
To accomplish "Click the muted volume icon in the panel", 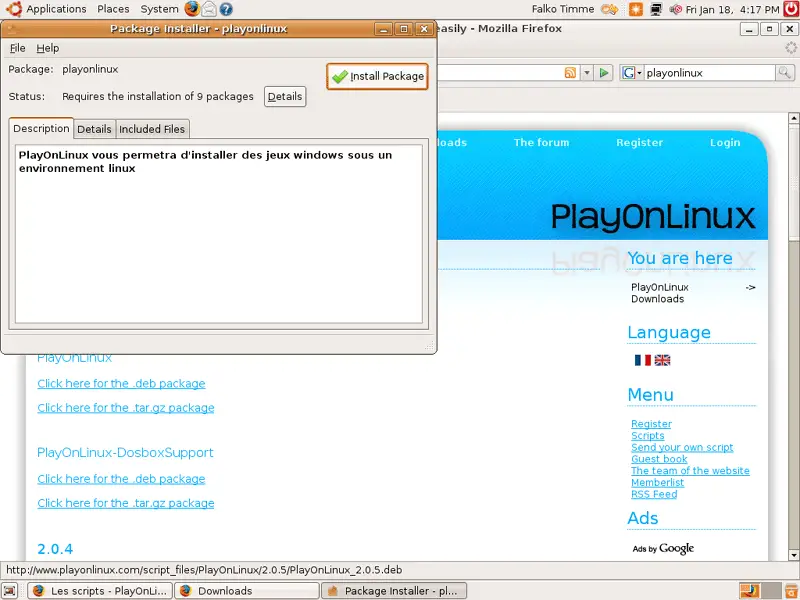I will pyautogui.click(x=676, y=9).
